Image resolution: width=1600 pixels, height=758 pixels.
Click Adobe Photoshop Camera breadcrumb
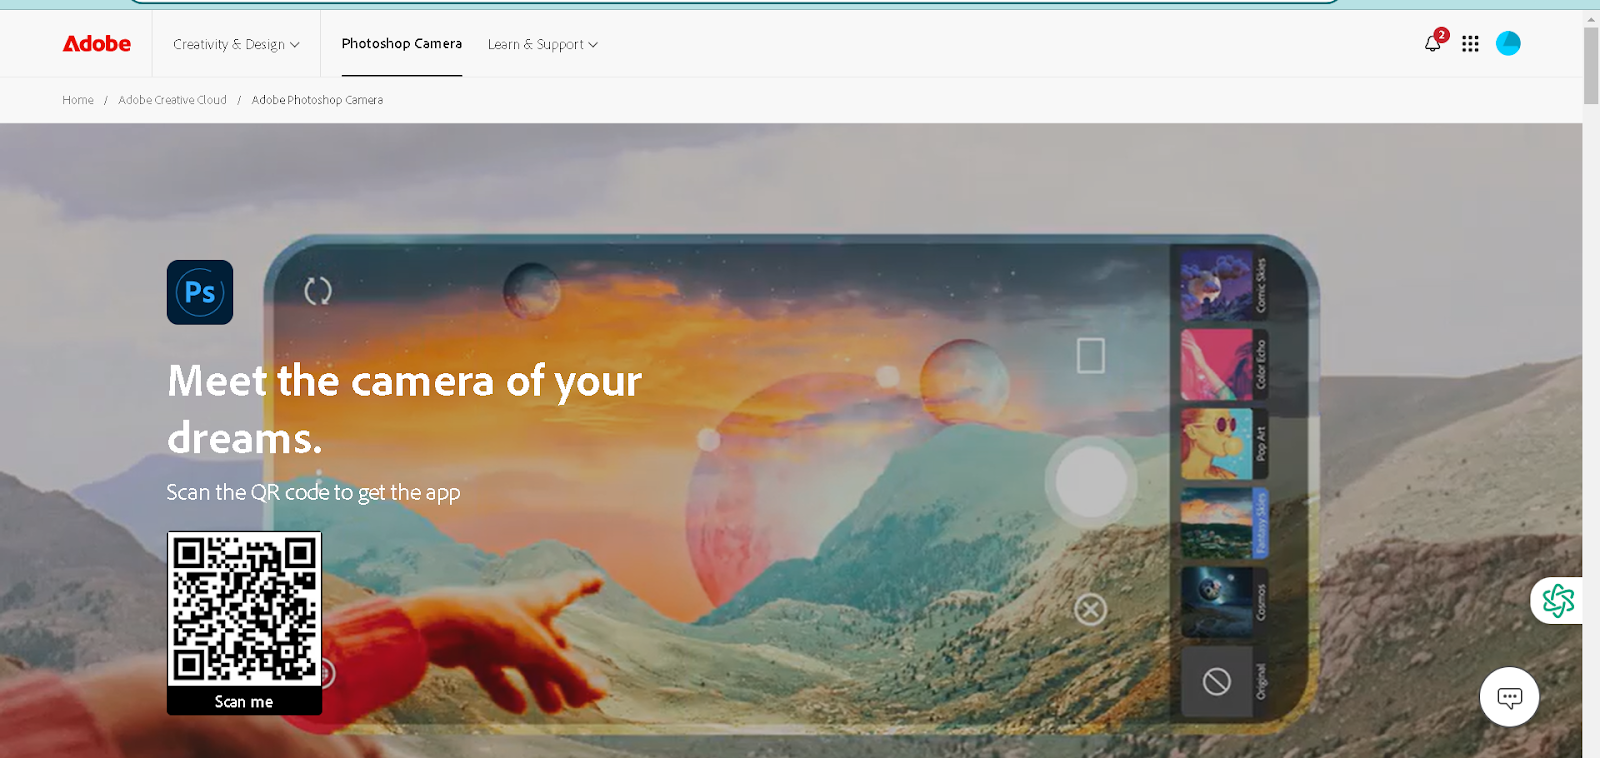click(x=317, y=100)
